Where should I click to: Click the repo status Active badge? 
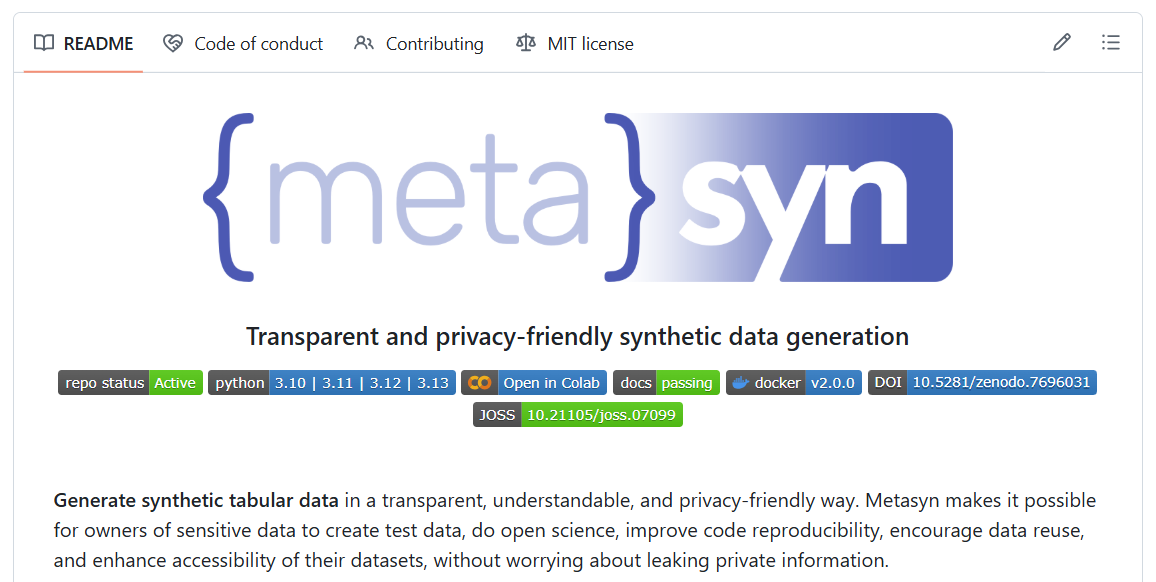point(130,383)
